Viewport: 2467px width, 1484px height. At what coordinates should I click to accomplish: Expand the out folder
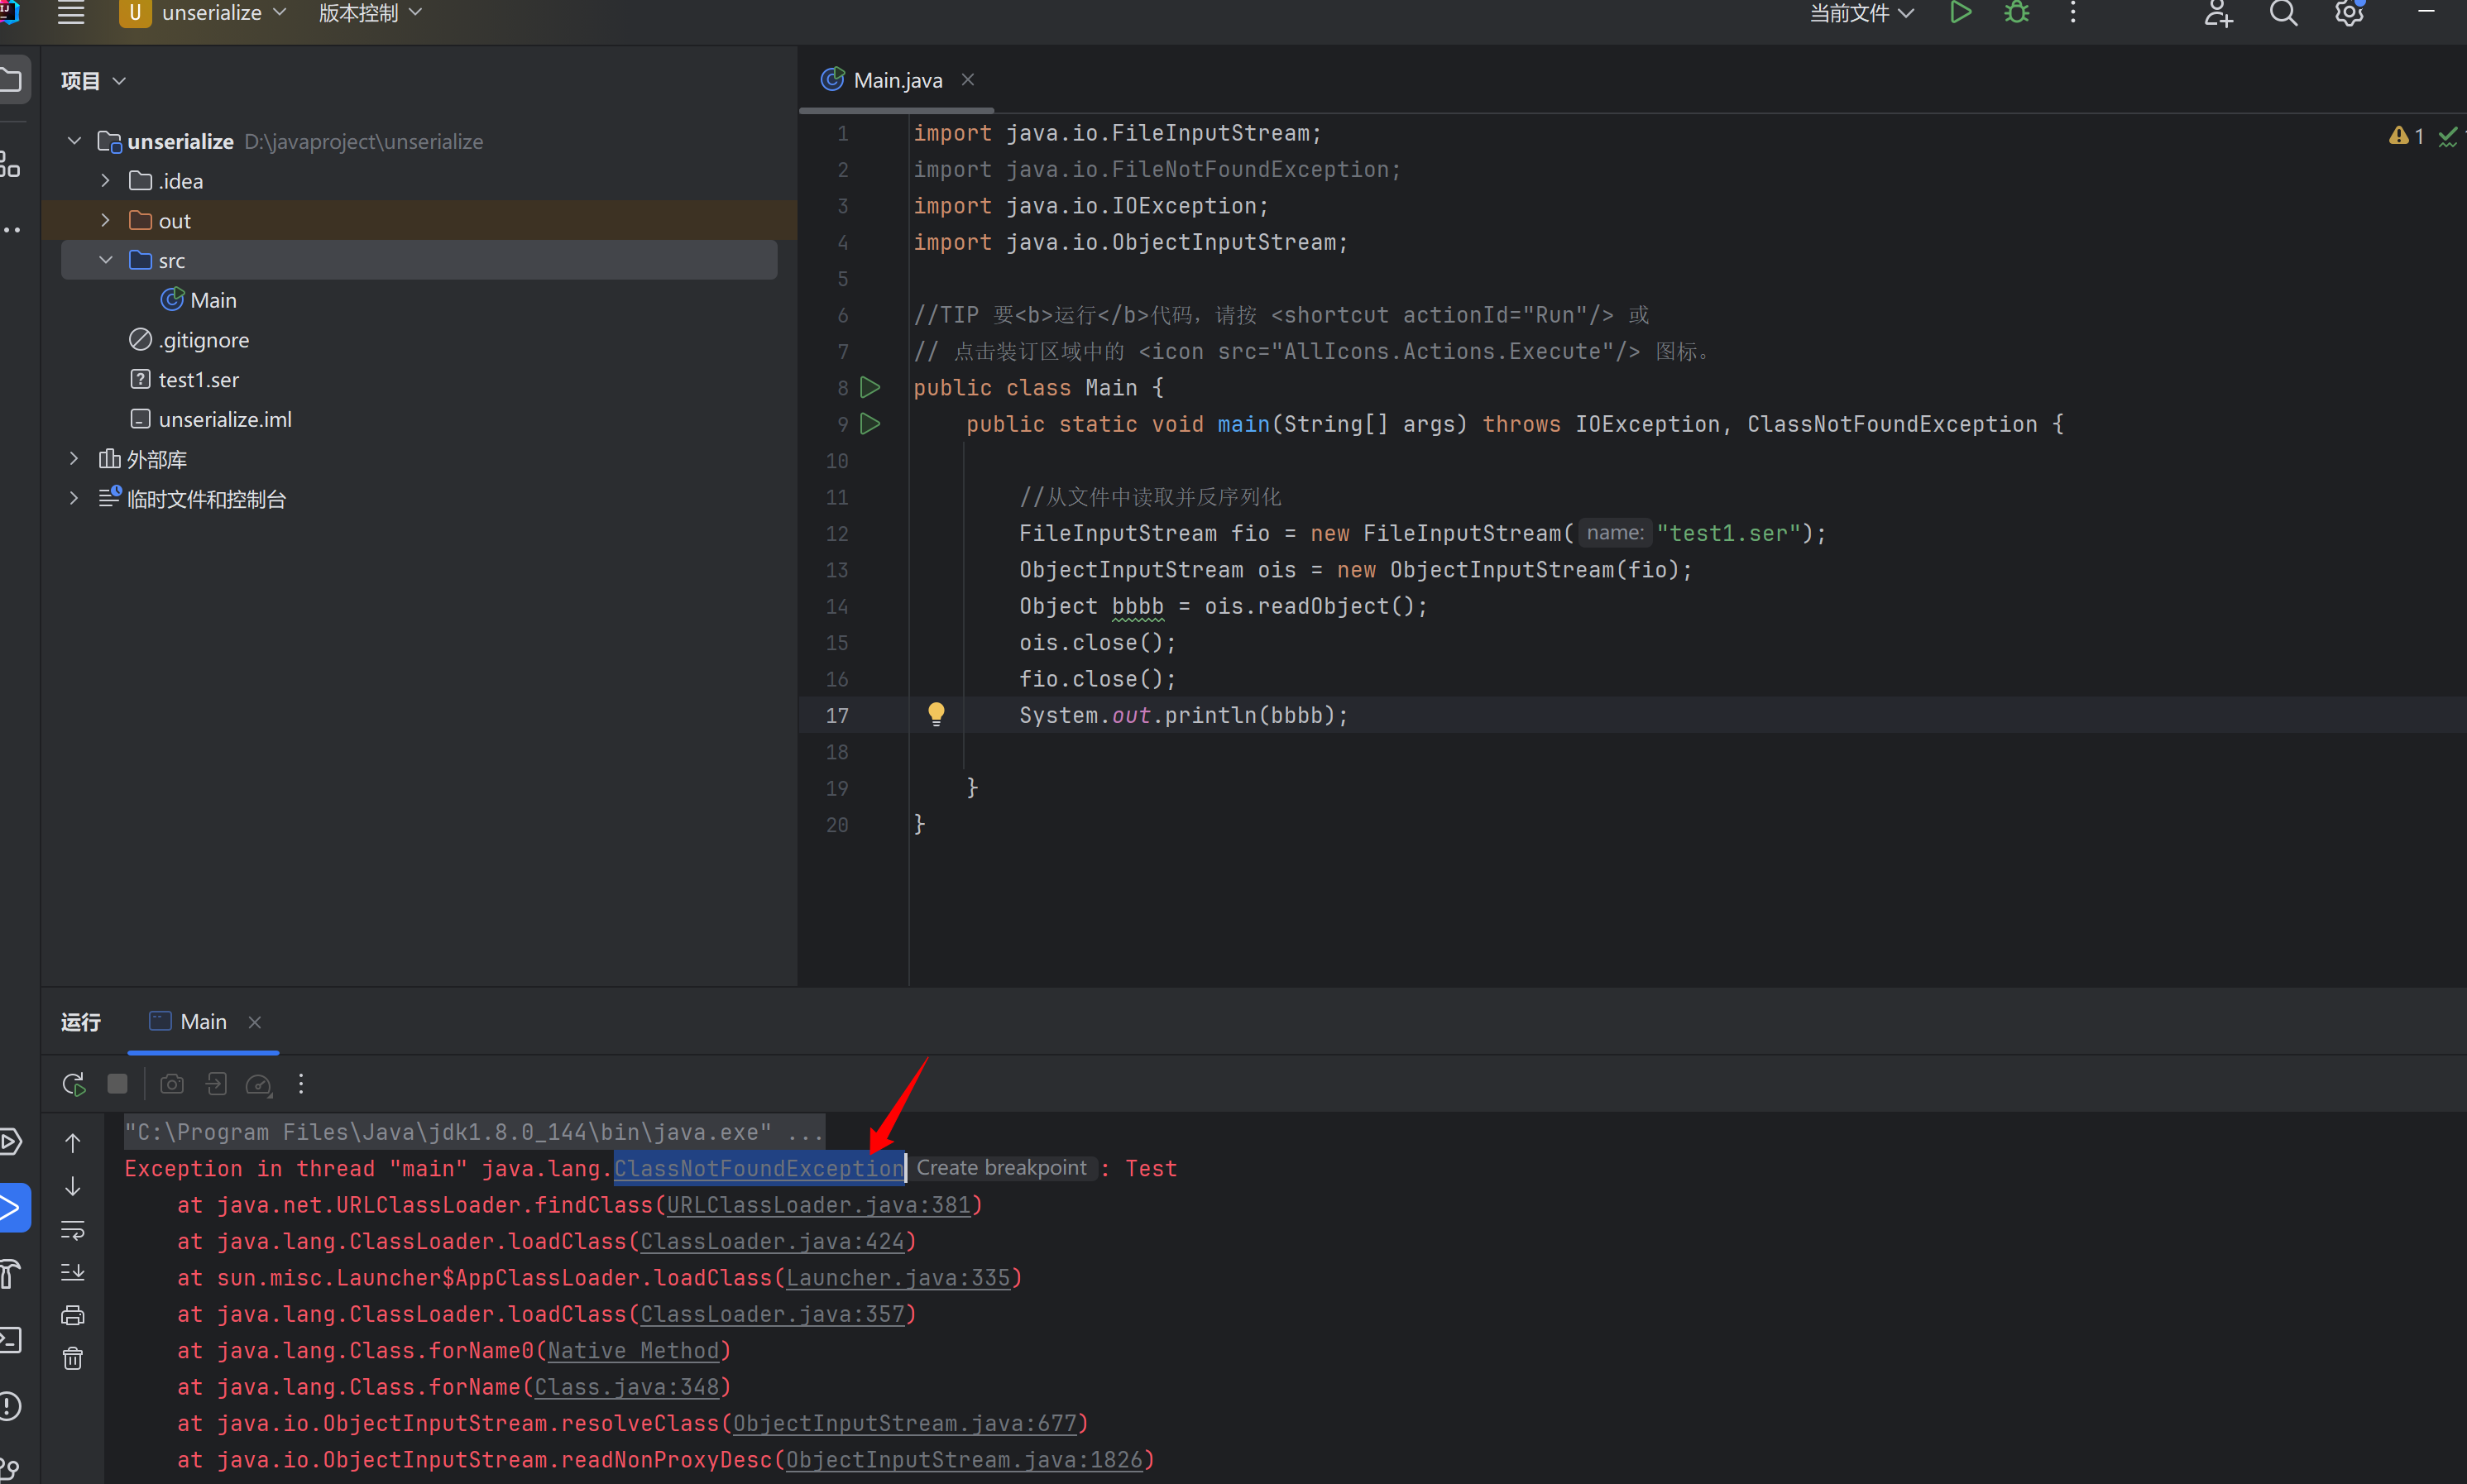(105, 220)
